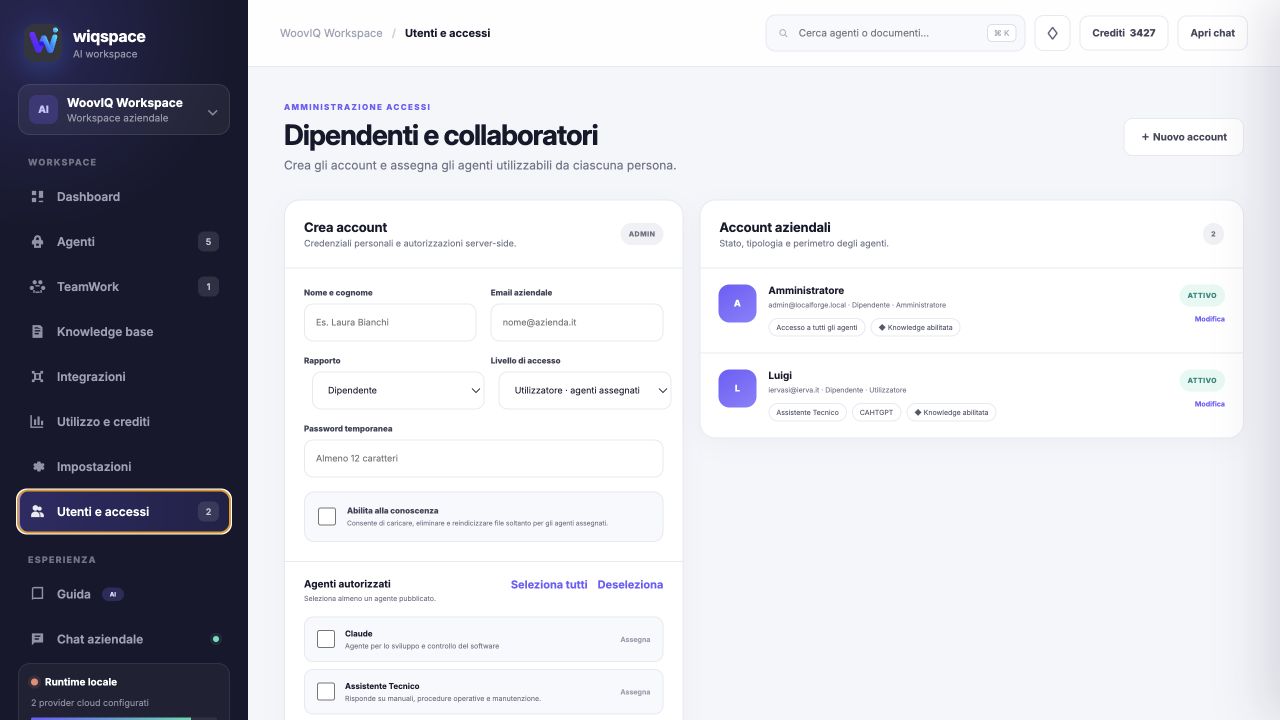The height and width of the screenshot is (720, 1280).
Task: Open TeamWork menu item
Action: point(124,287)
